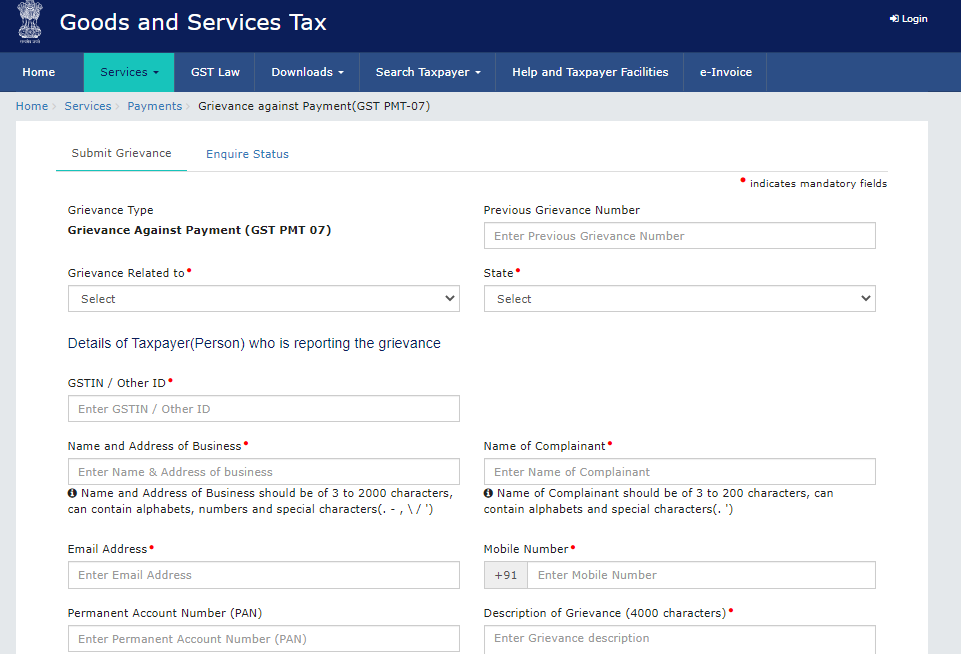Expand the Search Taxpayer menu
961x654 pixels.
tap(428, 72)
